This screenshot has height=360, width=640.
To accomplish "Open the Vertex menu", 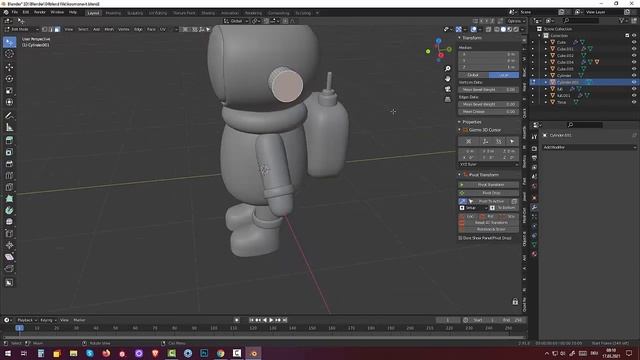I will 123,29.
